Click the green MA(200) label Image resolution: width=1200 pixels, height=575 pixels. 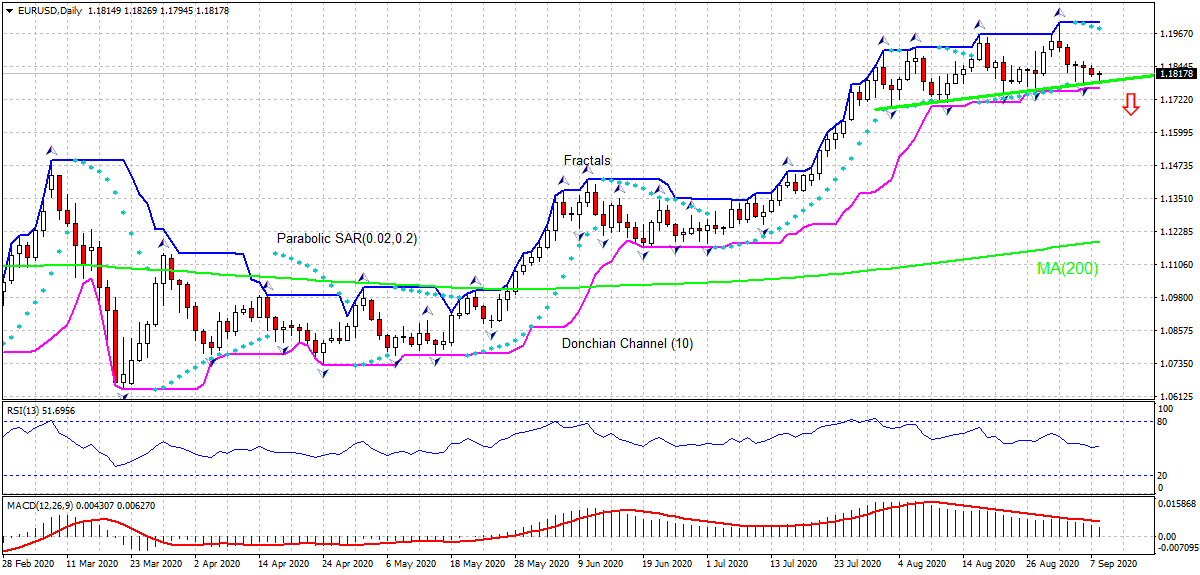point(1068,268)
